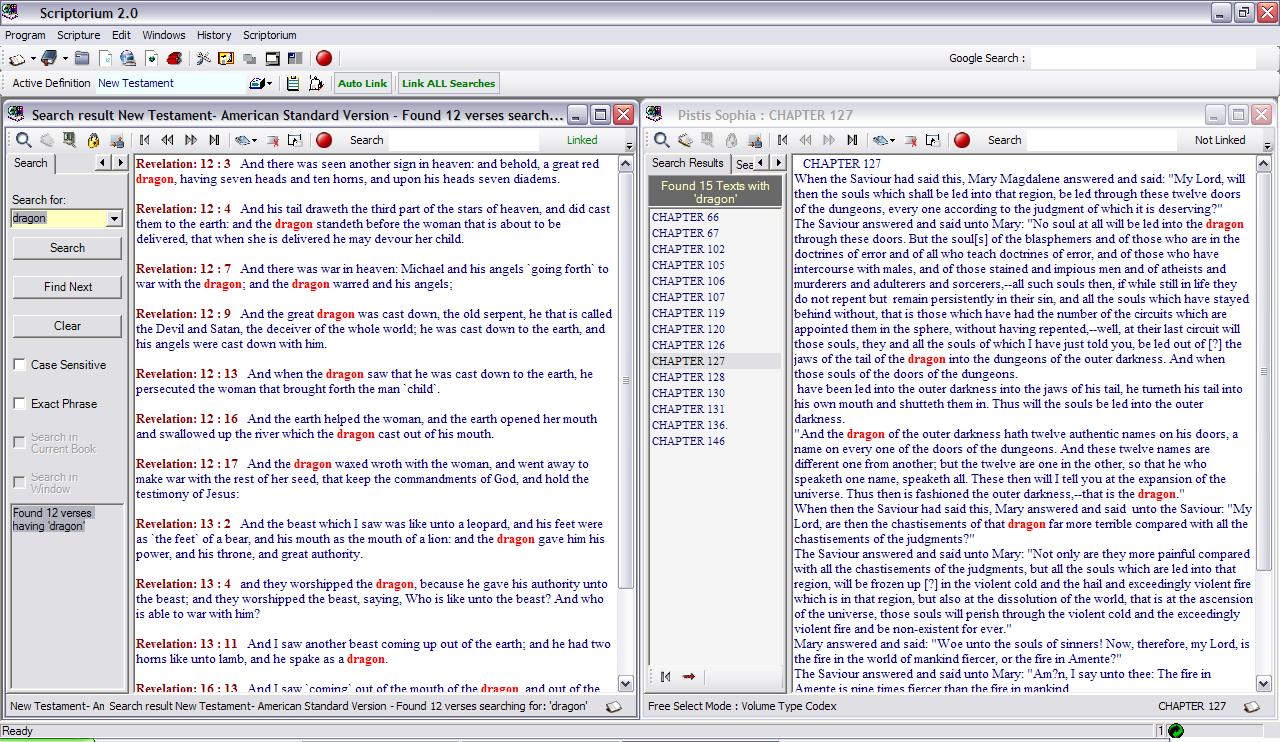
Task: Expand dropdown arrow next to open book icon
Action: pos(32,59)
